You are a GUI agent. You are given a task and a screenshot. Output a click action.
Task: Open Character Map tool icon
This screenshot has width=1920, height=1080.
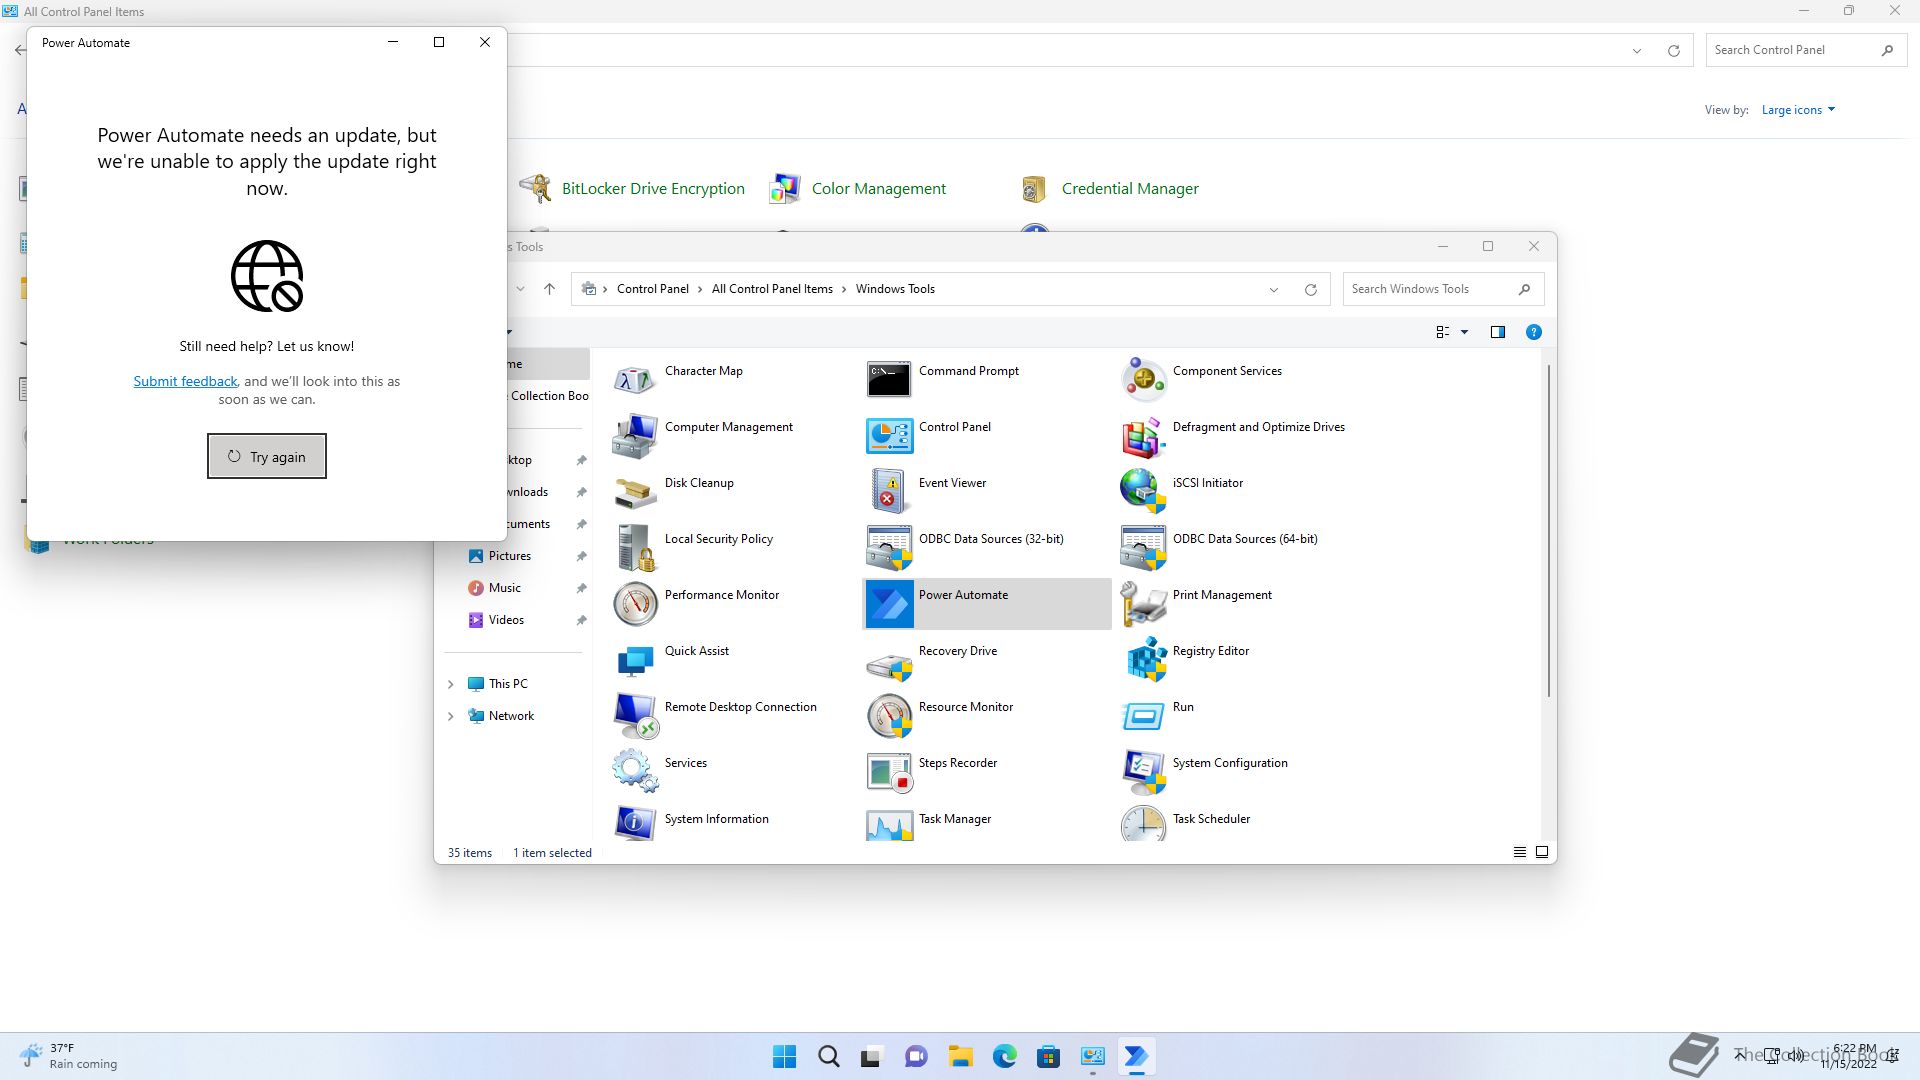click(x=635, y=380)
